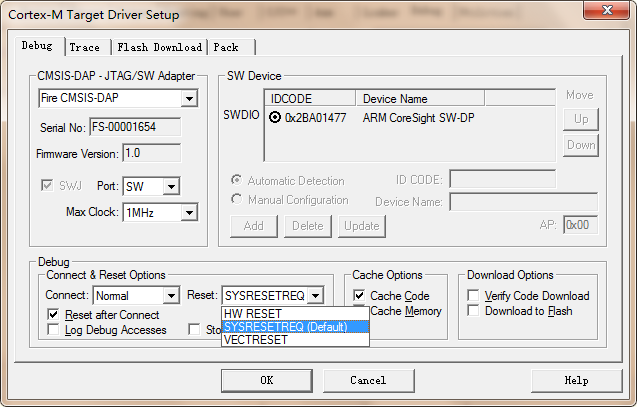The width and height of the screenshot is (637, 407).
Task: Check Download to Flash option
Action: click(x=474, y=311)
